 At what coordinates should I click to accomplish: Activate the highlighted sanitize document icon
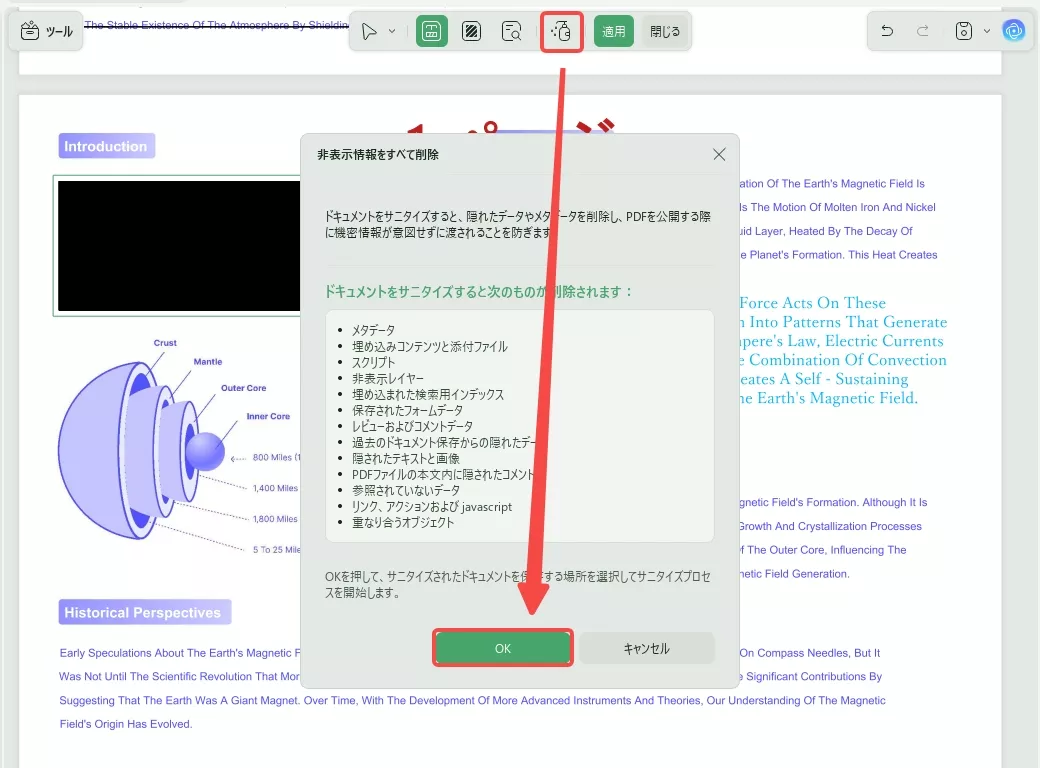(561, 31)
